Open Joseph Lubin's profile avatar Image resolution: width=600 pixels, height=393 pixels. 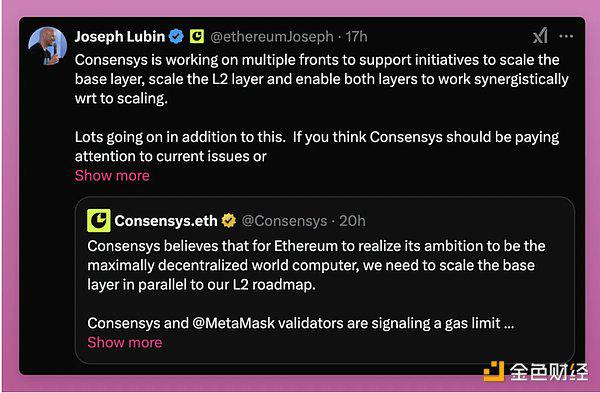[x=48, y=46]
